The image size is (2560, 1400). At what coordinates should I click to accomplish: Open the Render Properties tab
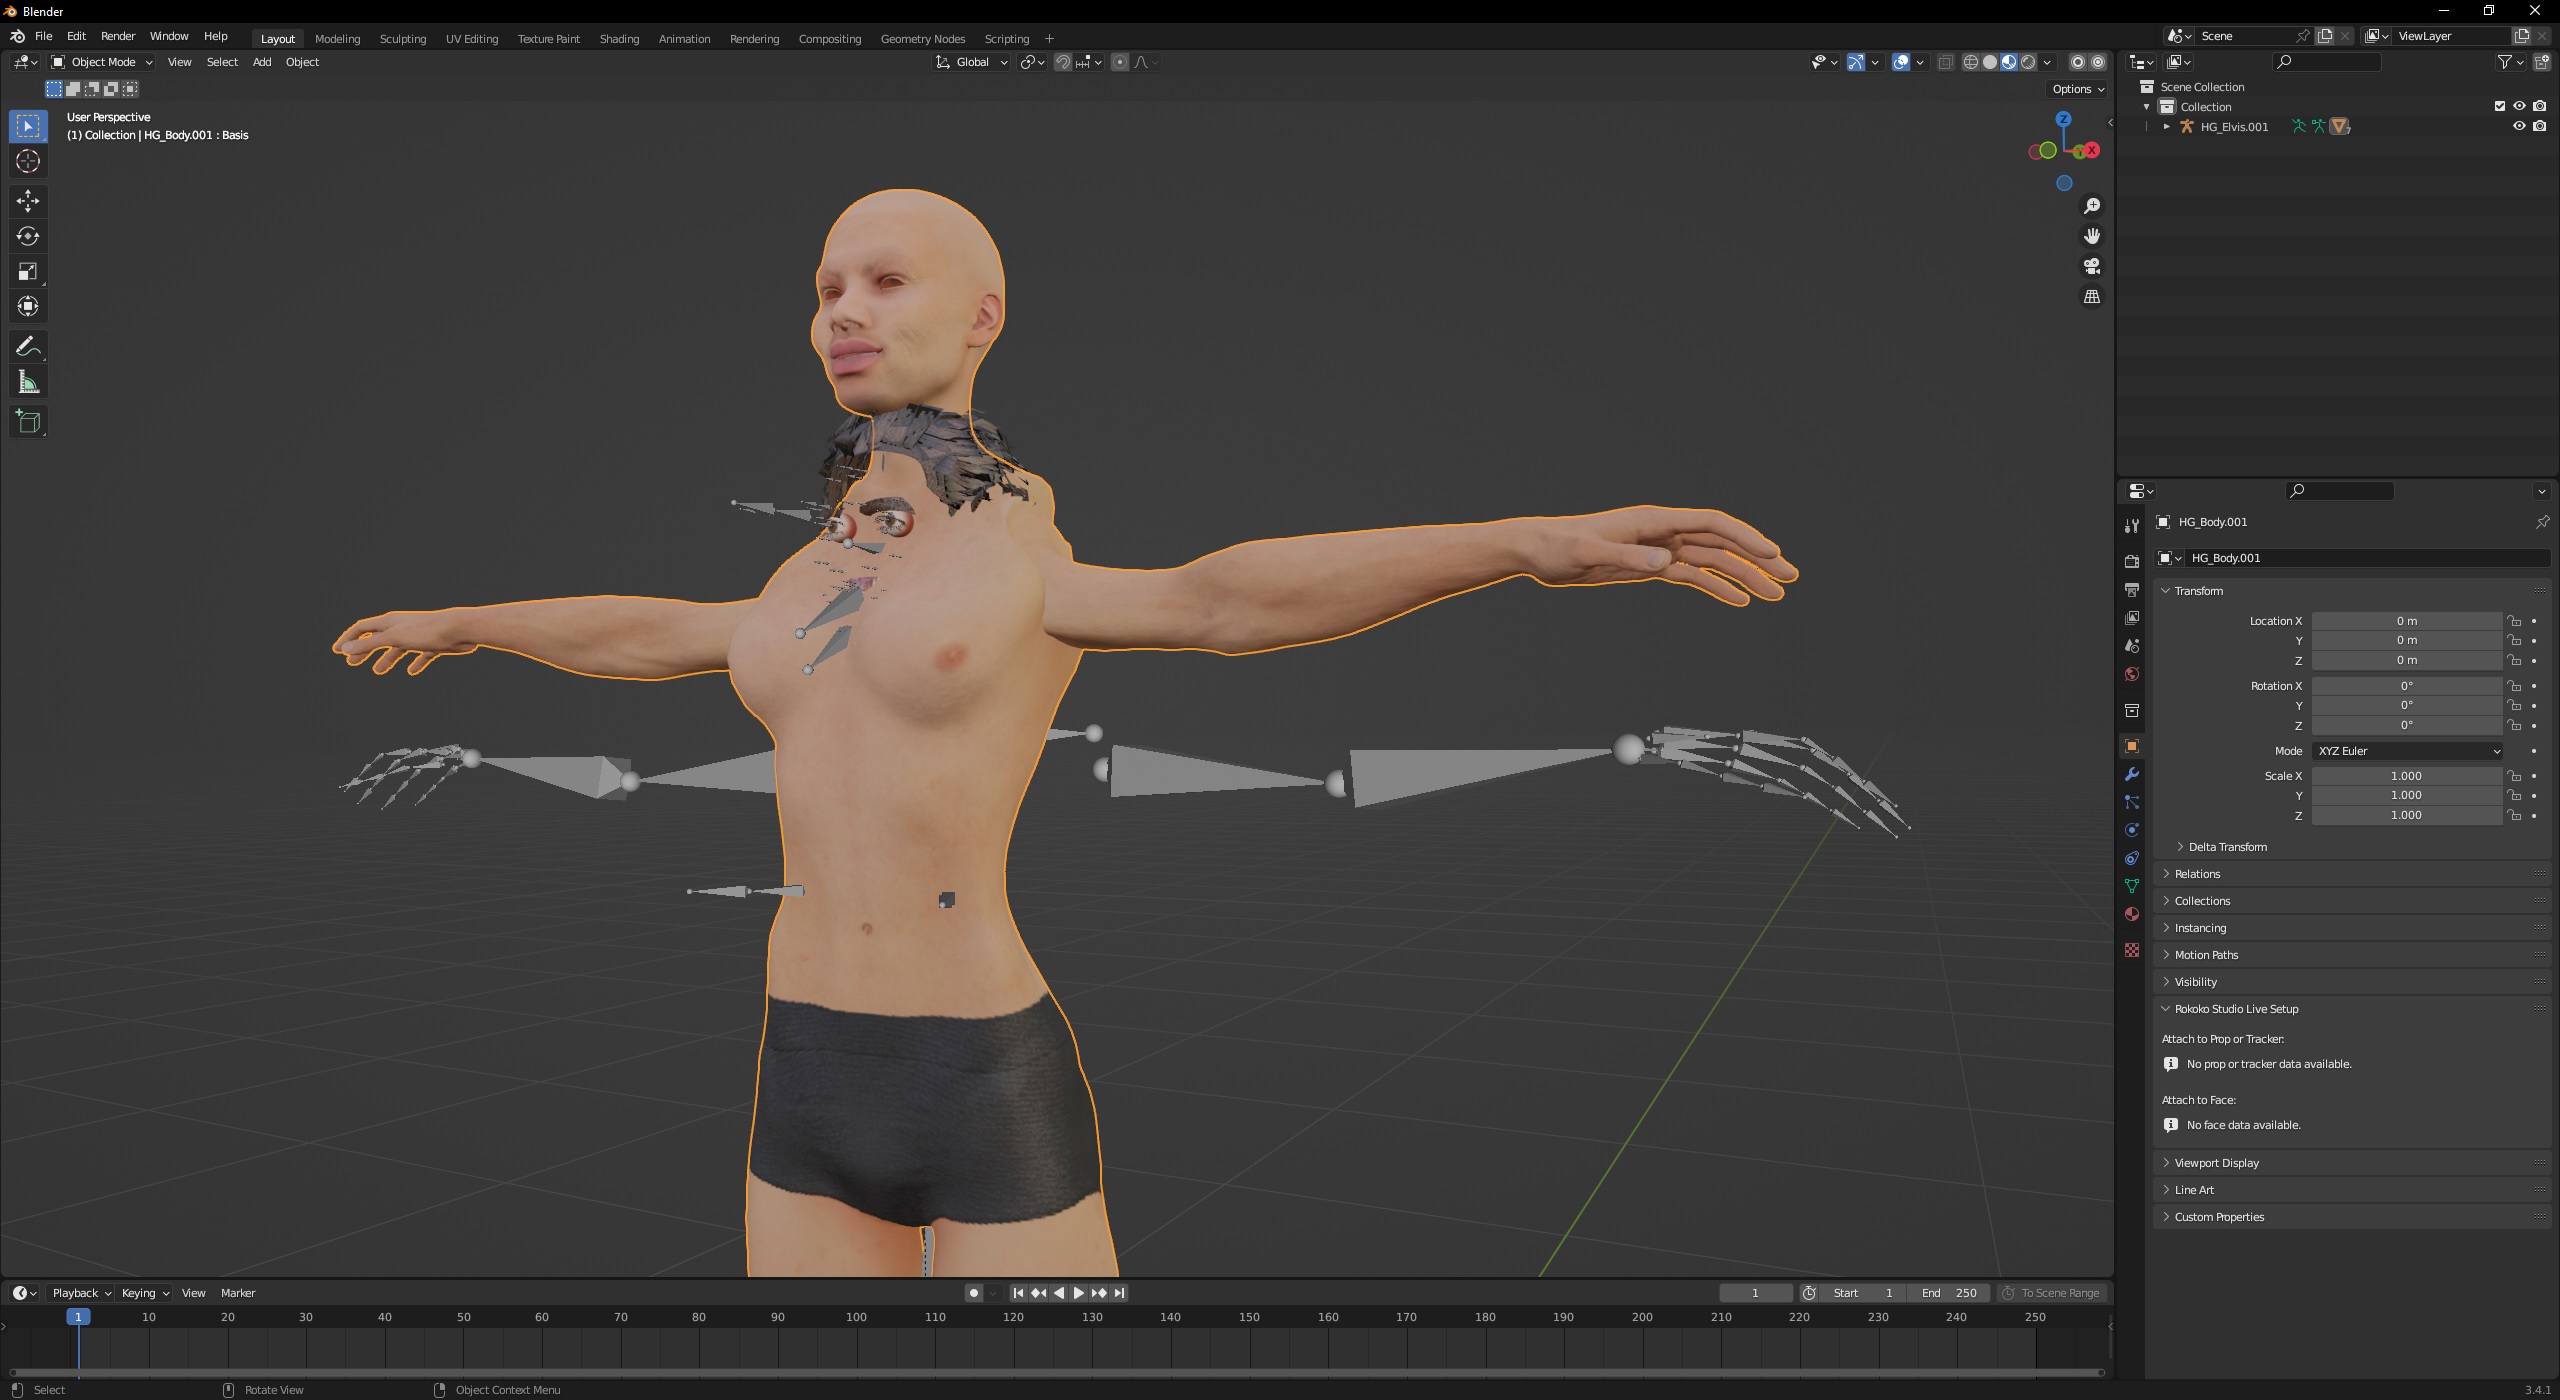(x=2133, y=560)
